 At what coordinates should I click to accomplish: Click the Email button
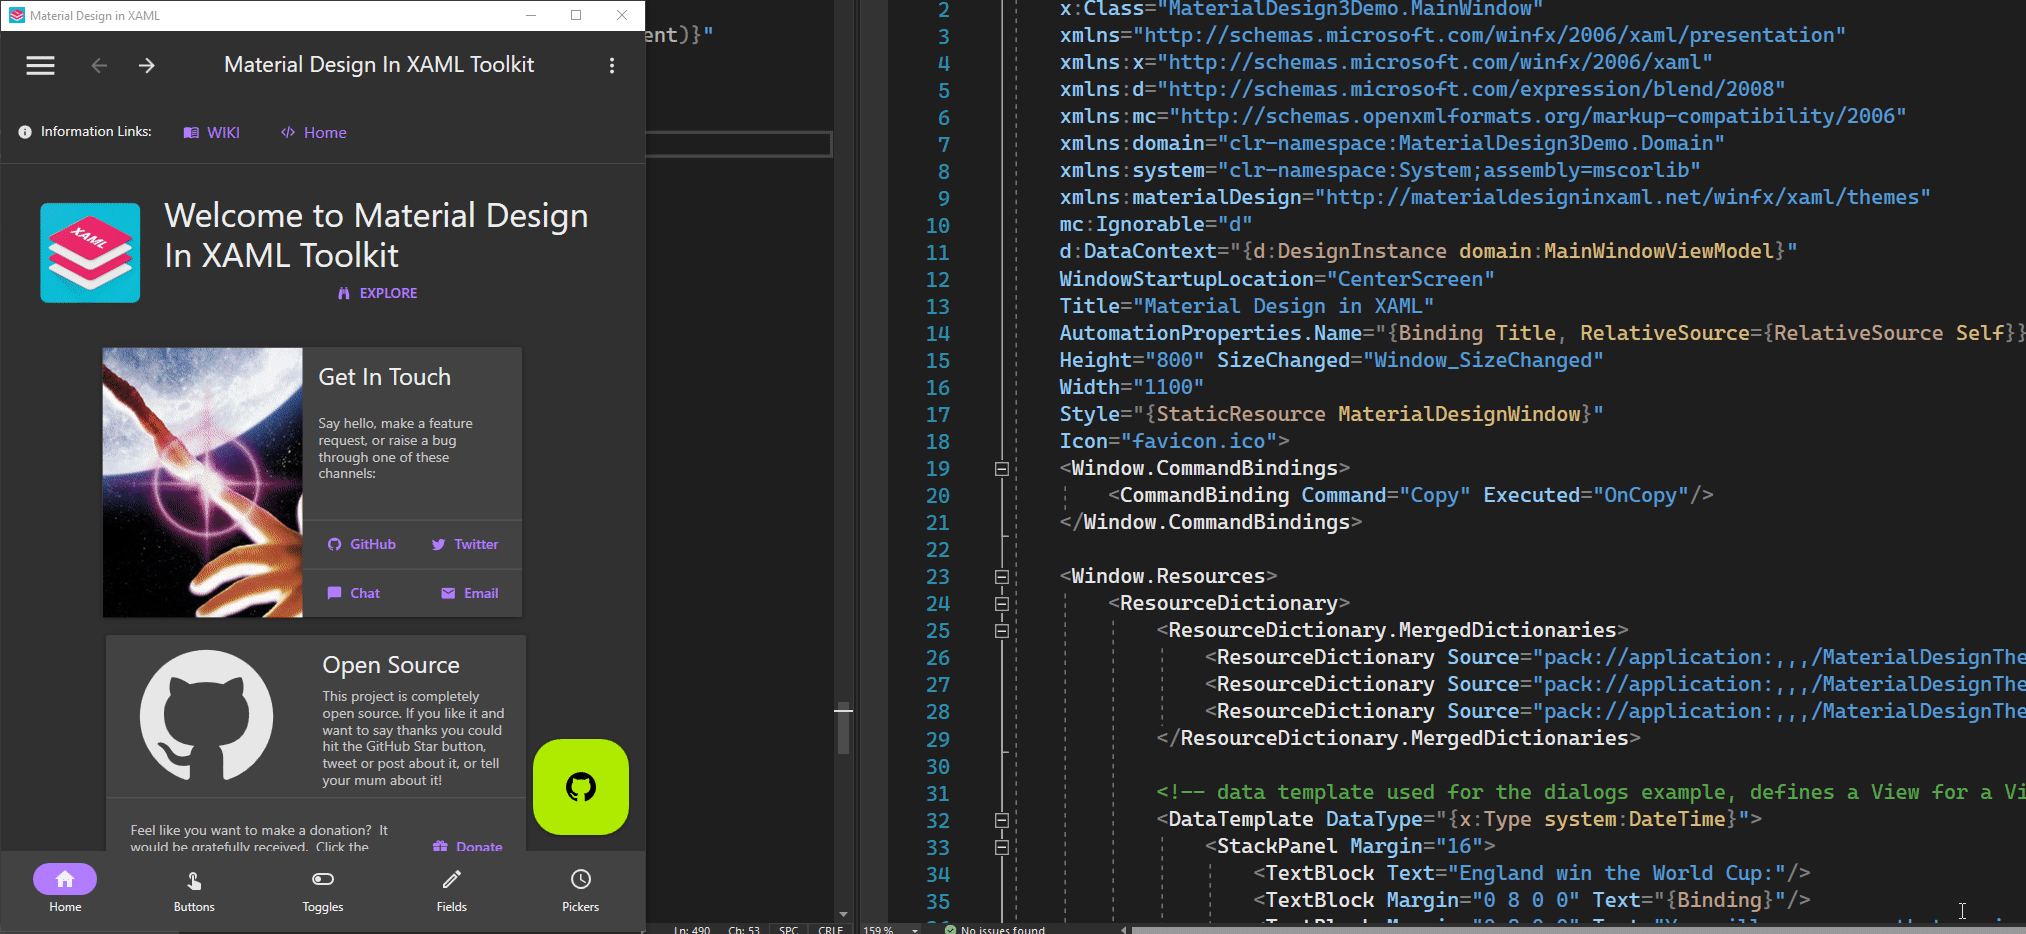pyautogui.click(x=470, y=593)
